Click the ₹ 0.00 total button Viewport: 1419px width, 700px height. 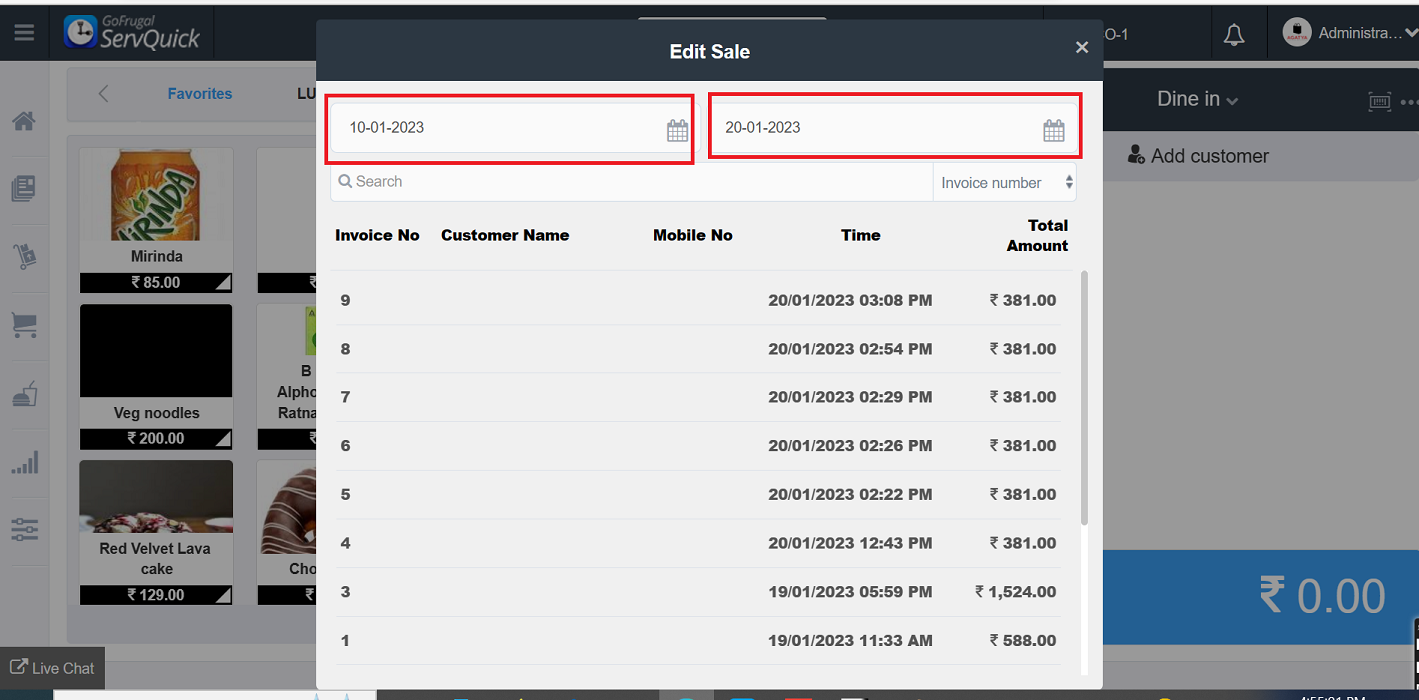[x=1261, y=597]
